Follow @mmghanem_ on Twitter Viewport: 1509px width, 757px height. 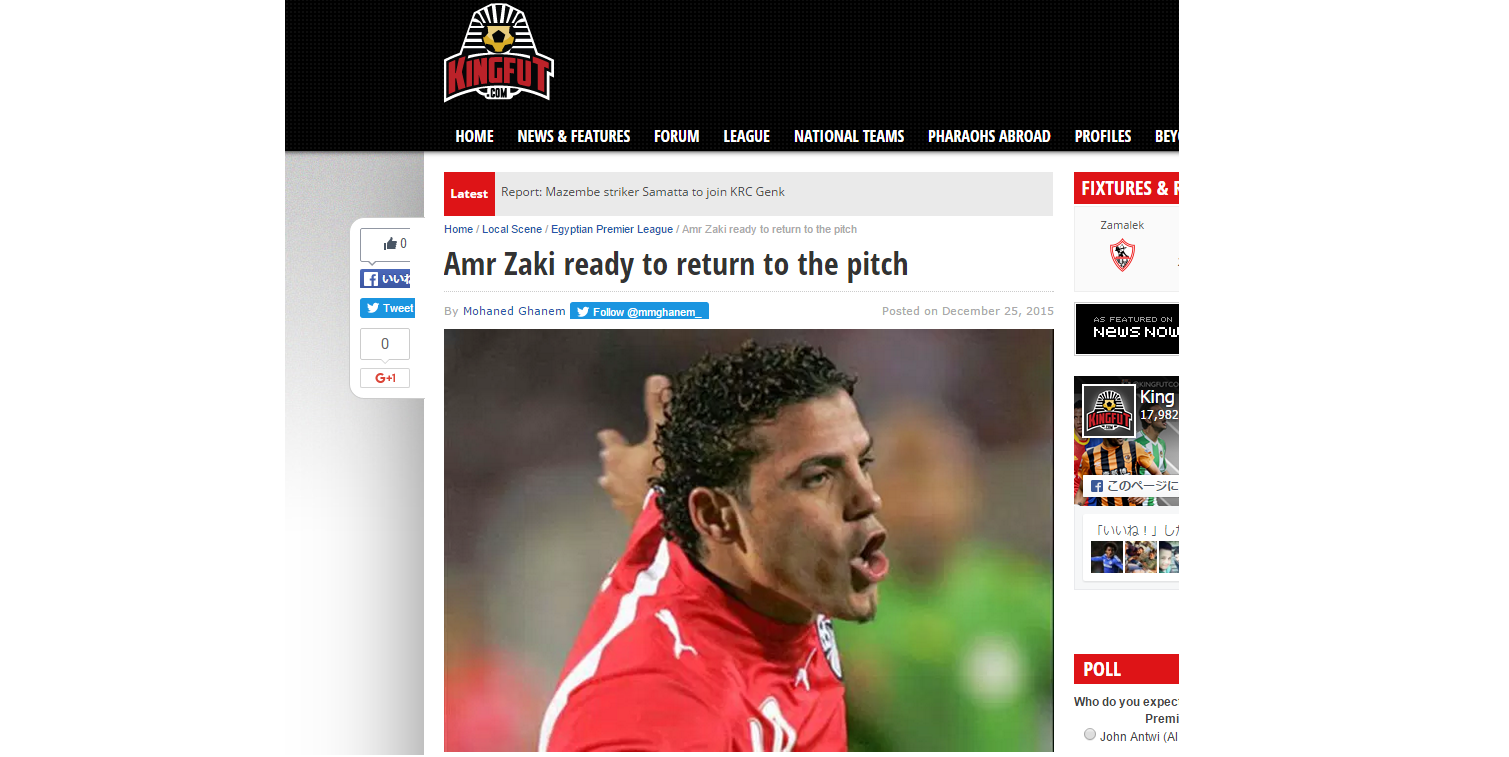[639, 311]
